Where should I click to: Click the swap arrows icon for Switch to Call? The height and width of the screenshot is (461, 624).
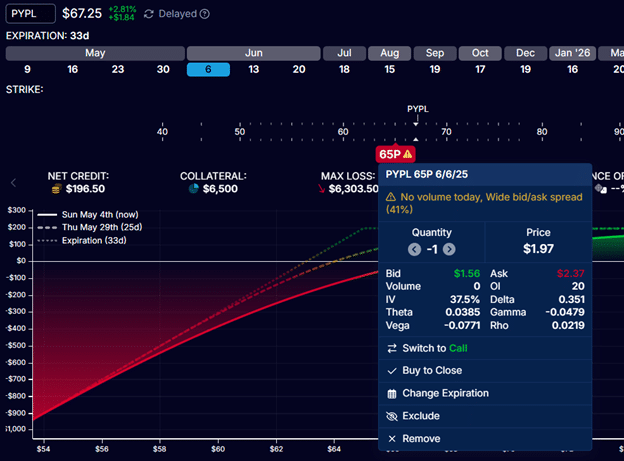click(392, 348)
